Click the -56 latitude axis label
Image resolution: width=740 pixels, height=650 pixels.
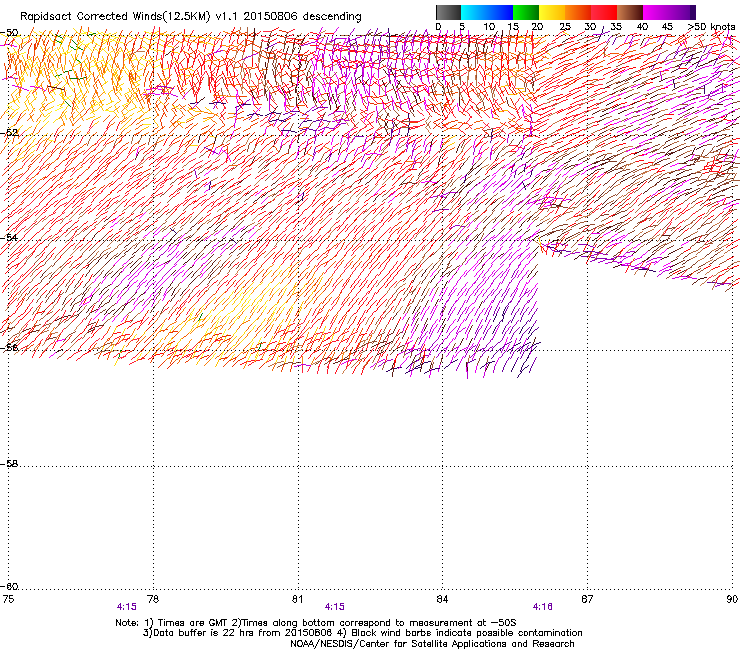[x=9, y=347]
